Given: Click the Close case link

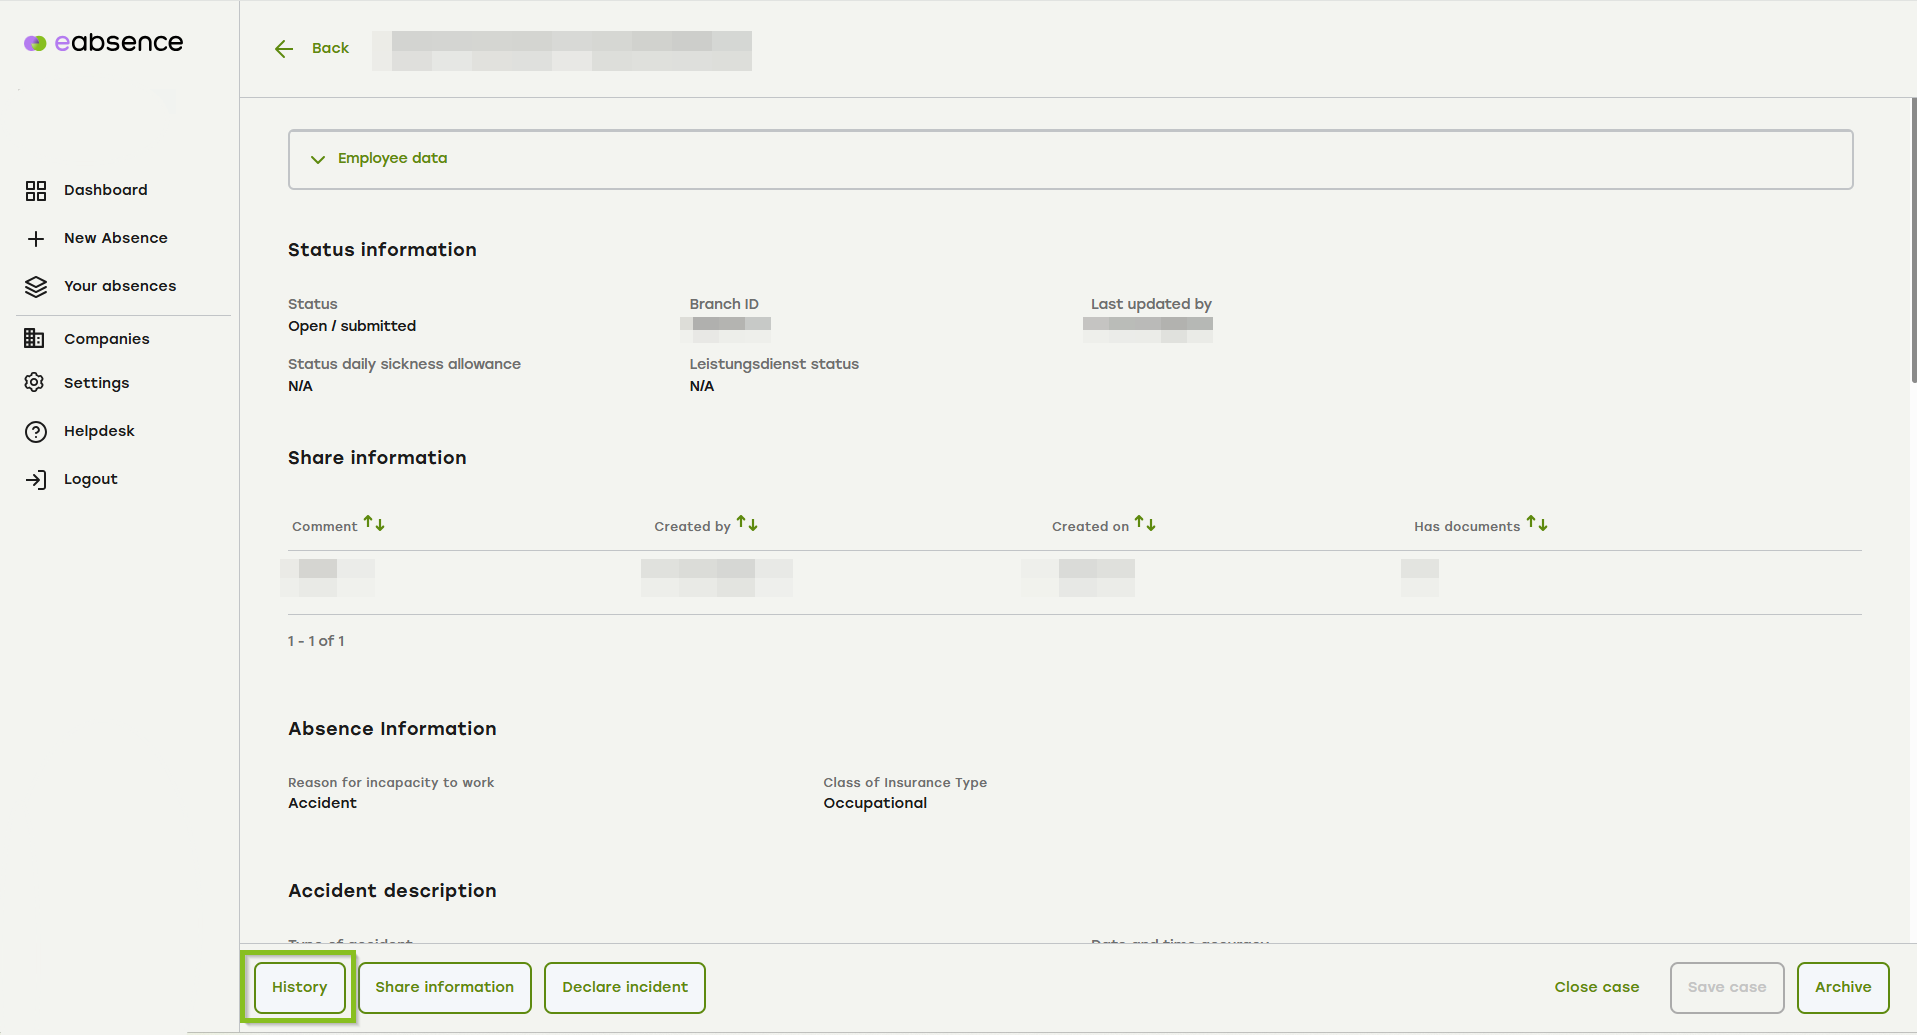Looking at the screenshot, I should (x=1596, y=987).
